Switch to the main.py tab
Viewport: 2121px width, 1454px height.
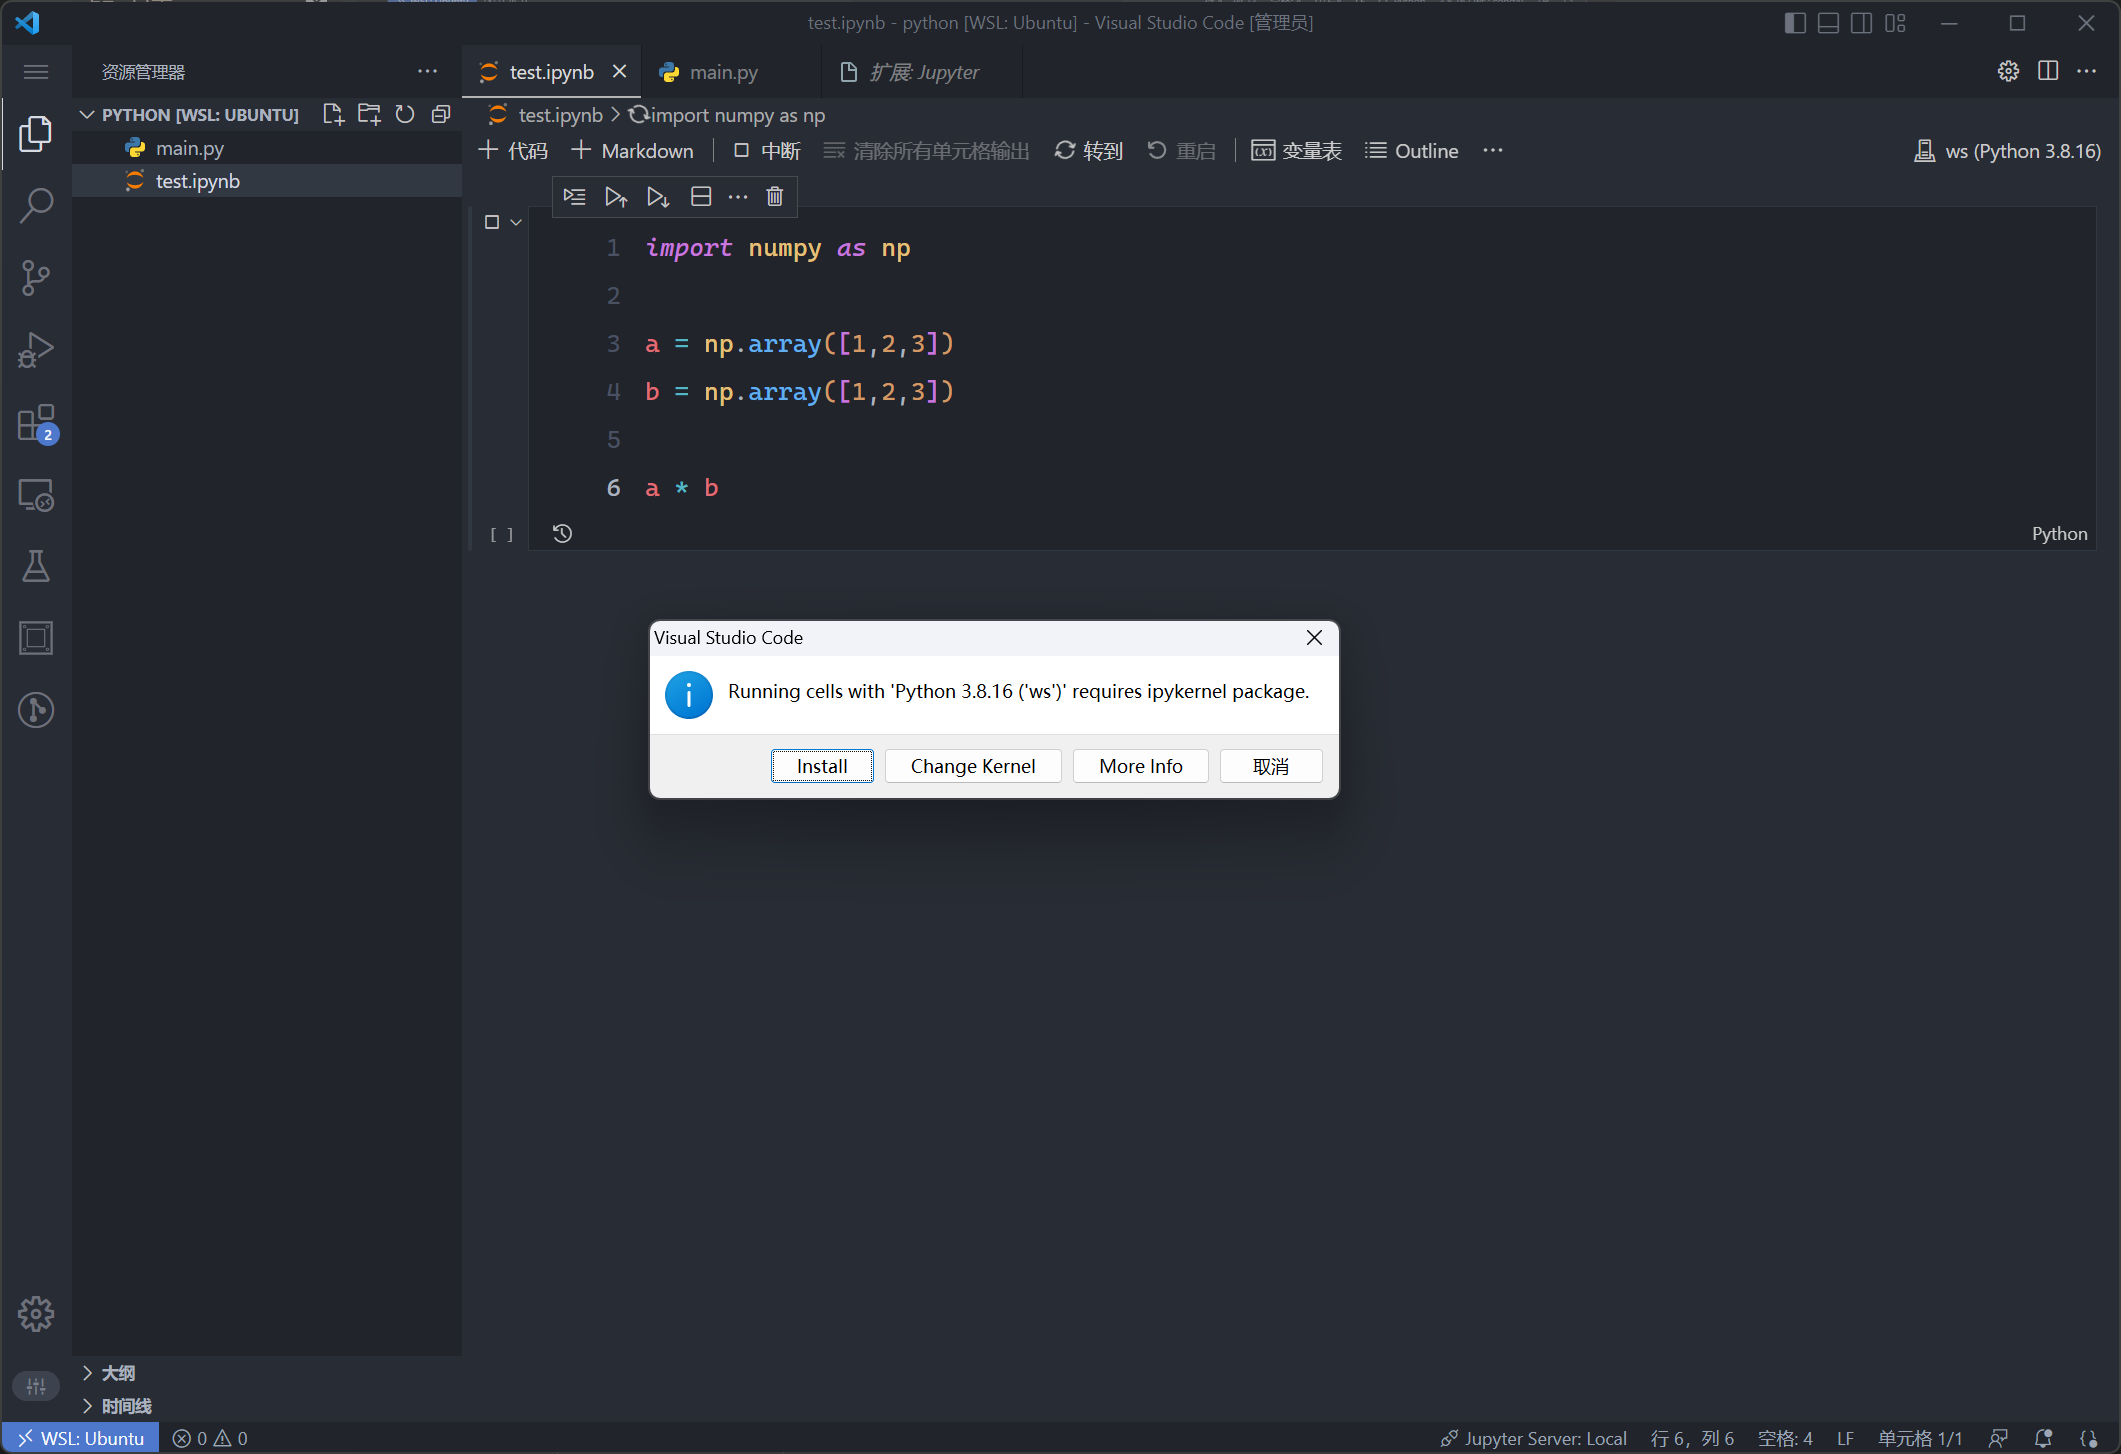pos(723,72)
